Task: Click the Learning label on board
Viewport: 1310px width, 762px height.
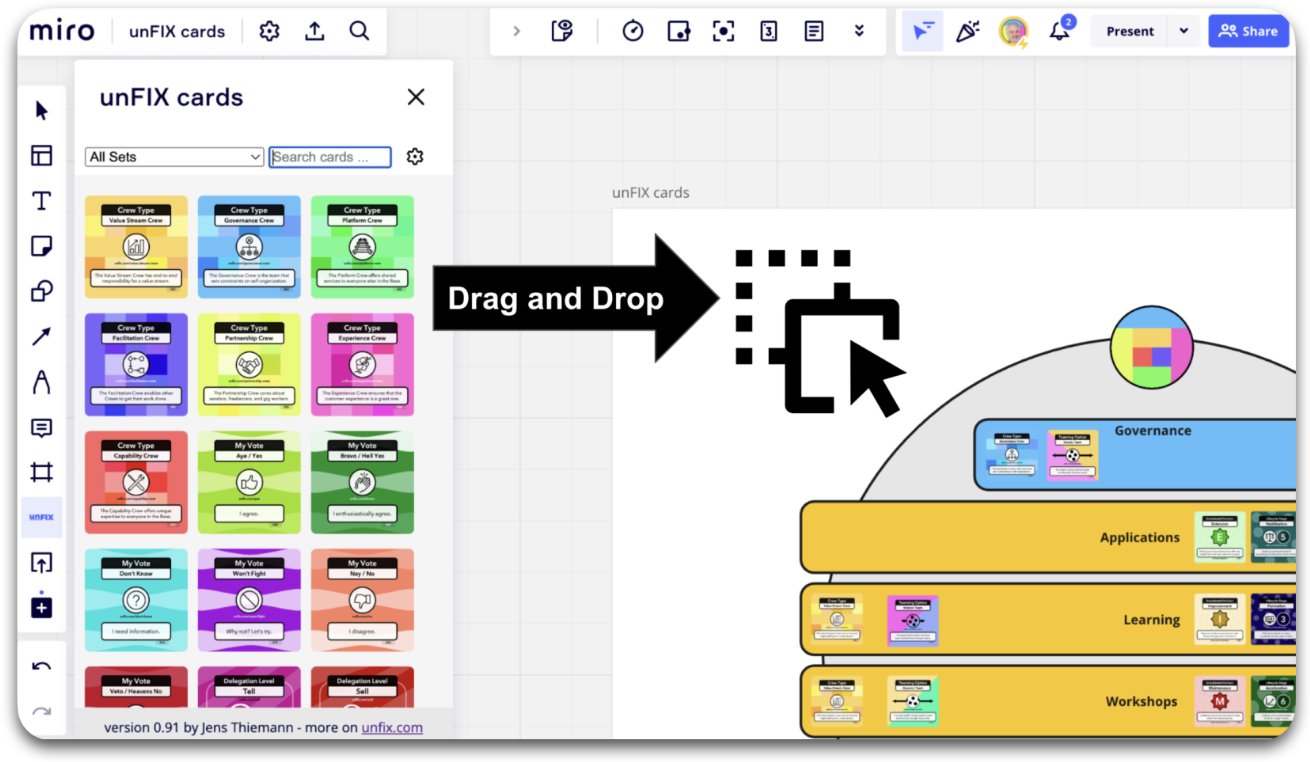Action: 1151,620
